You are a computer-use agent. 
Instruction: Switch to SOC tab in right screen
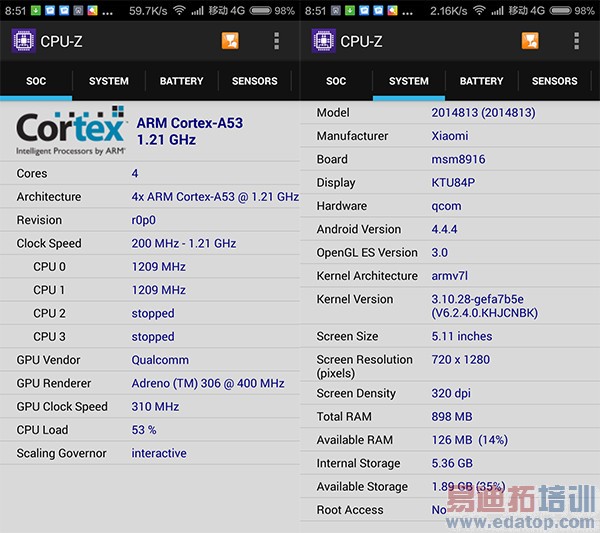click(x=336, y=81)
